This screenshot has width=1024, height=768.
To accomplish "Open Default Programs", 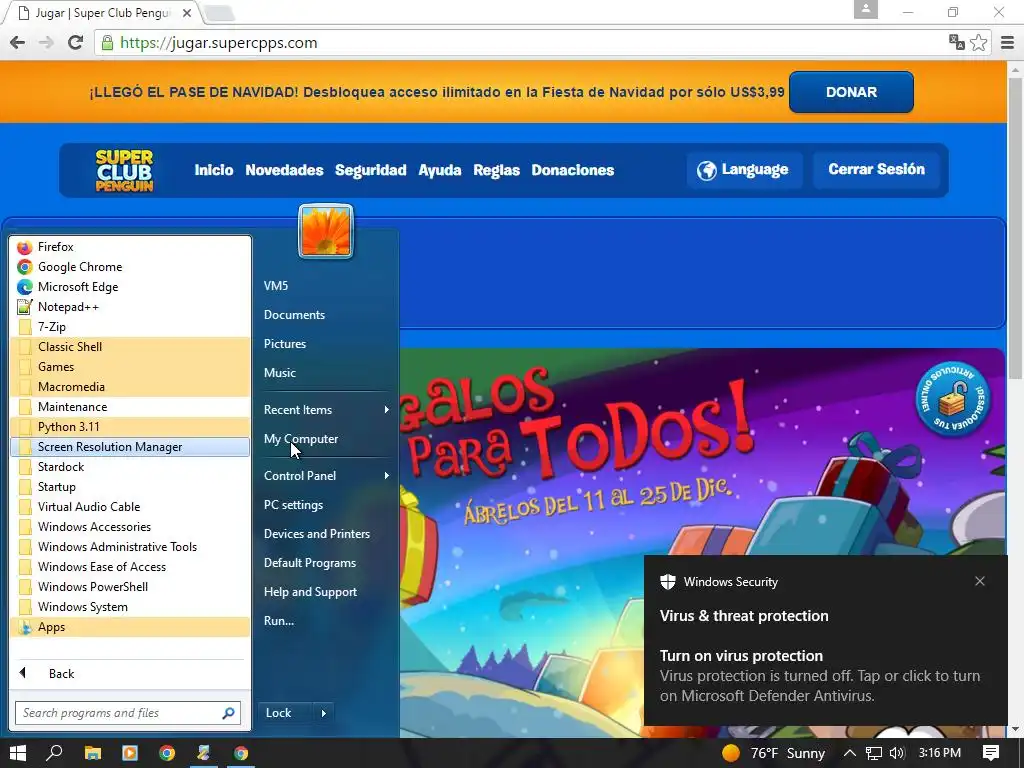I will [310, 563].
